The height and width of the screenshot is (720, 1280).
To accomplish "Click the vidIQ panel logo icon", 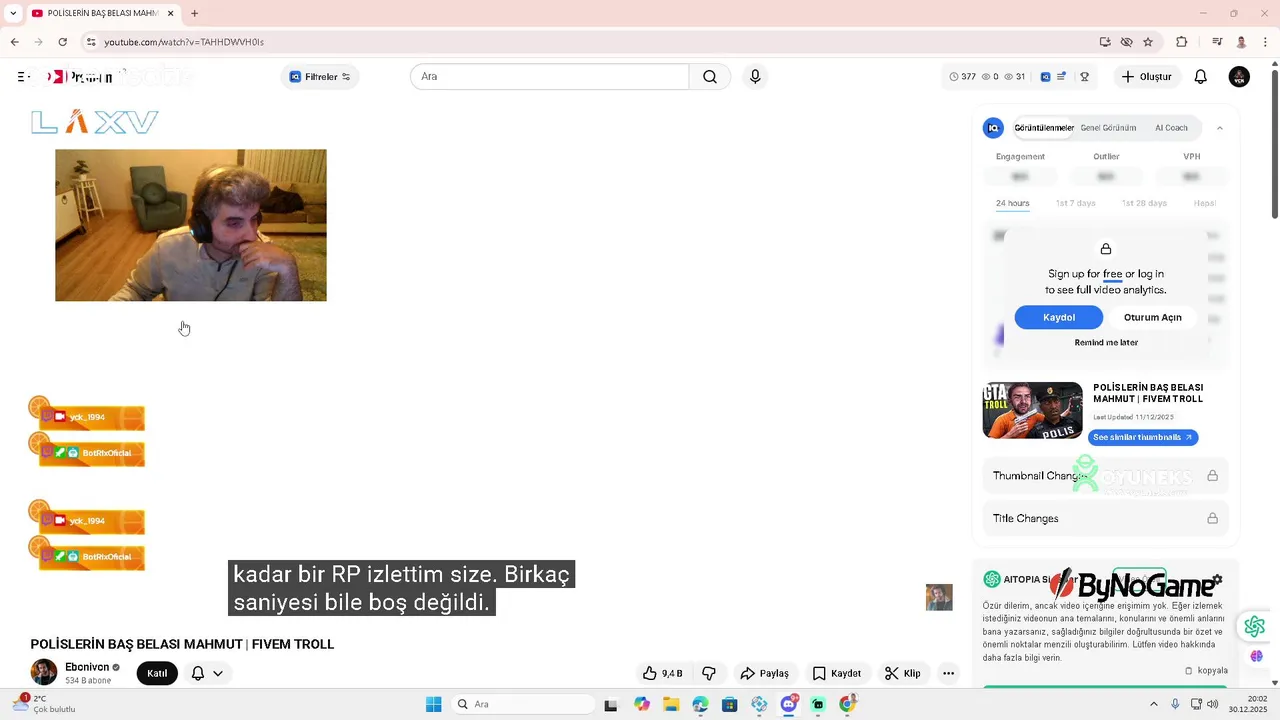I will (993, 128).
